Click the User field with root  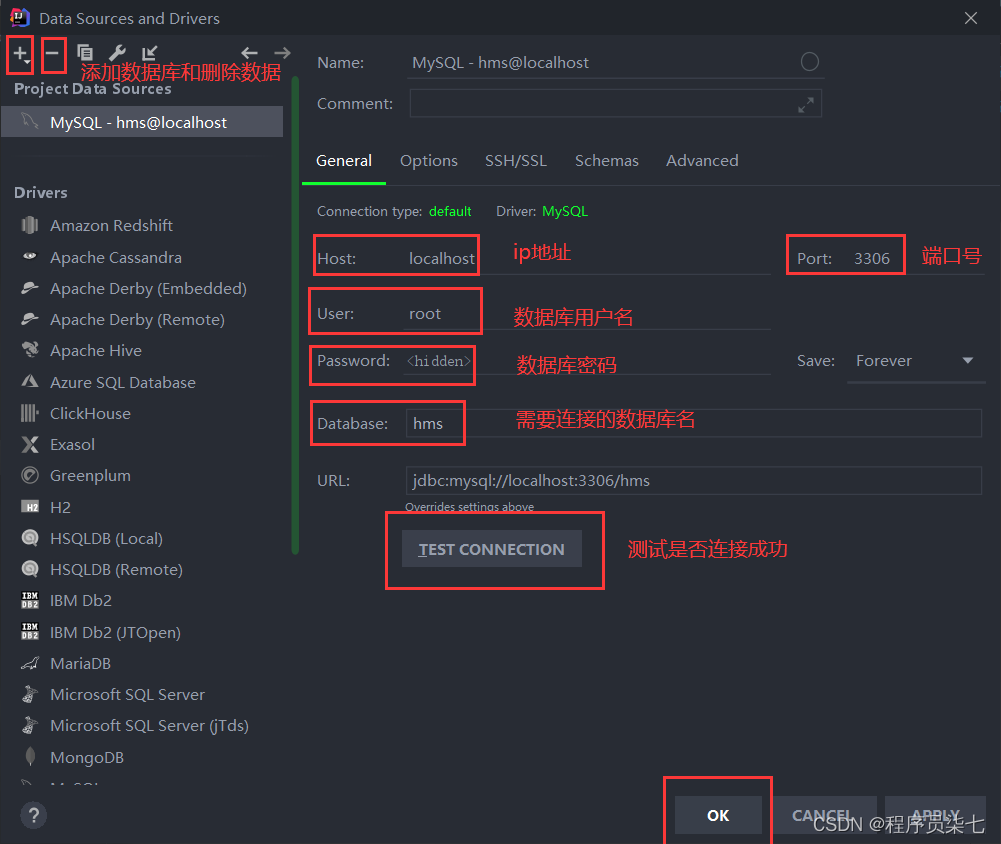(x=587, y=313)
